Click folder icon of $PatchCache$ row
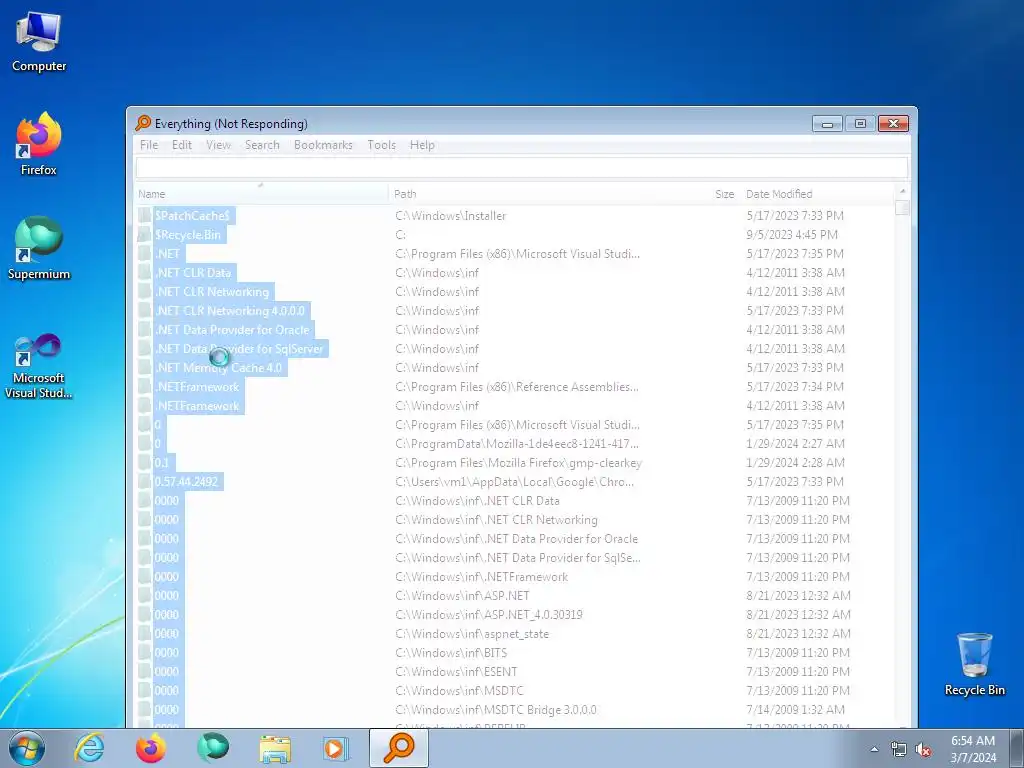The image size is (1024, 768). point(144,216)
